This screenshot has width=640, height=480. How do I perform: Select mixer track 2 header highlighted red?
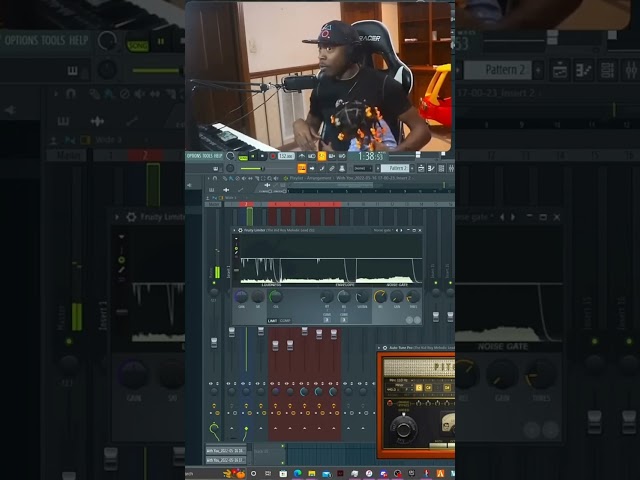tap(246, 204)
